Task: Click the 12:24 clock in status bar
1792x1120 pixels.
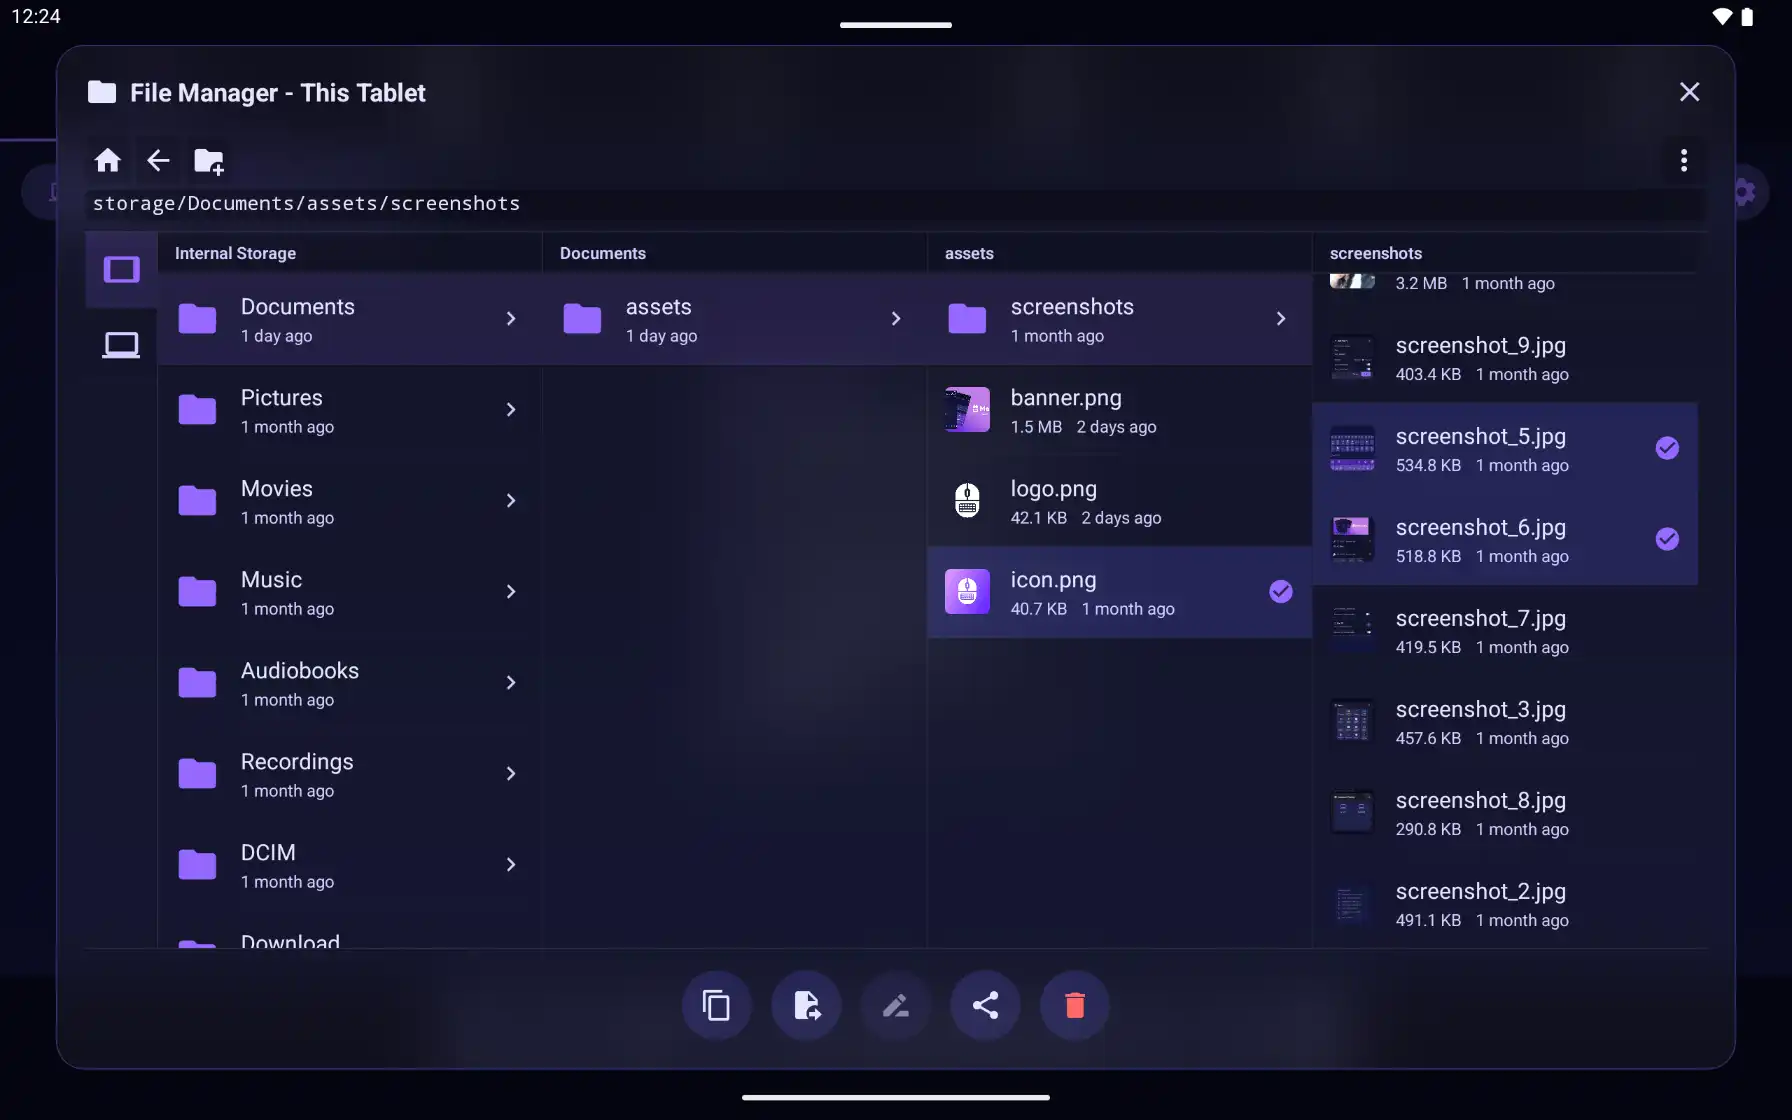Action: pyautogui.click(x=36, y=16)
